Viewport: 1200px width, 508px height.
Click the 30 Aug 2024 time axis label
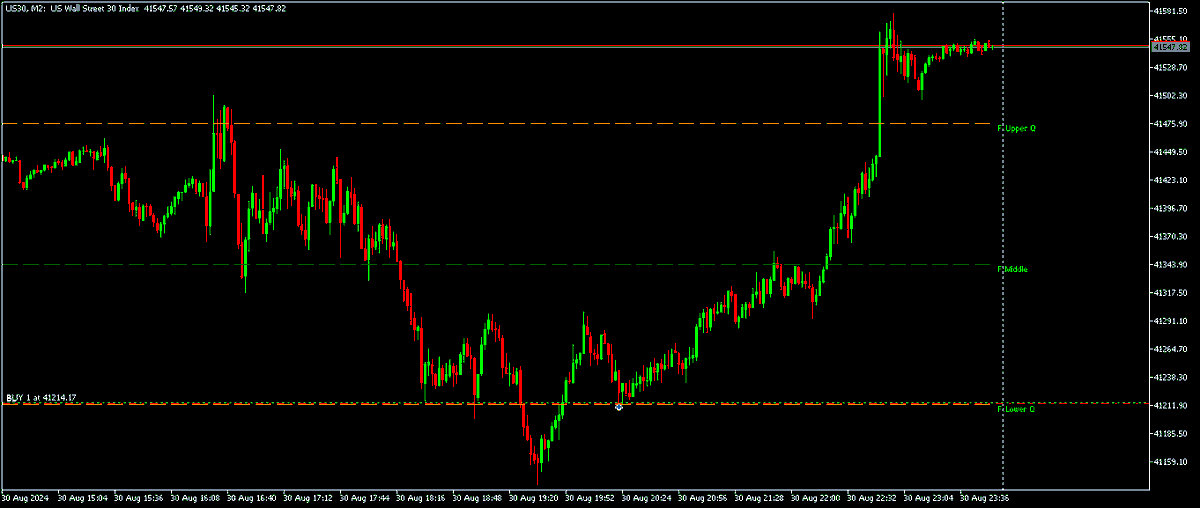pyautogui.click(x=24, y=496)
